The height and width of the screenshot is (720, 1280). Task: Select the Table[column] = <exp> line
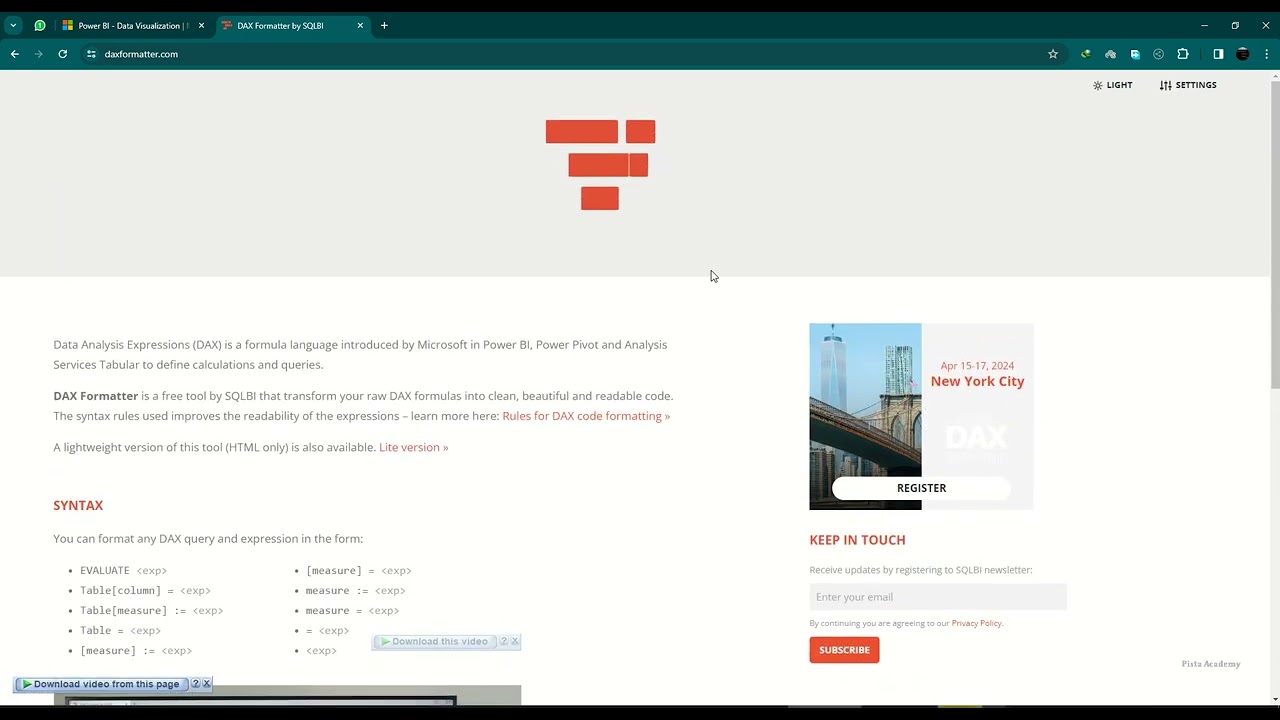tap(145, 591)
